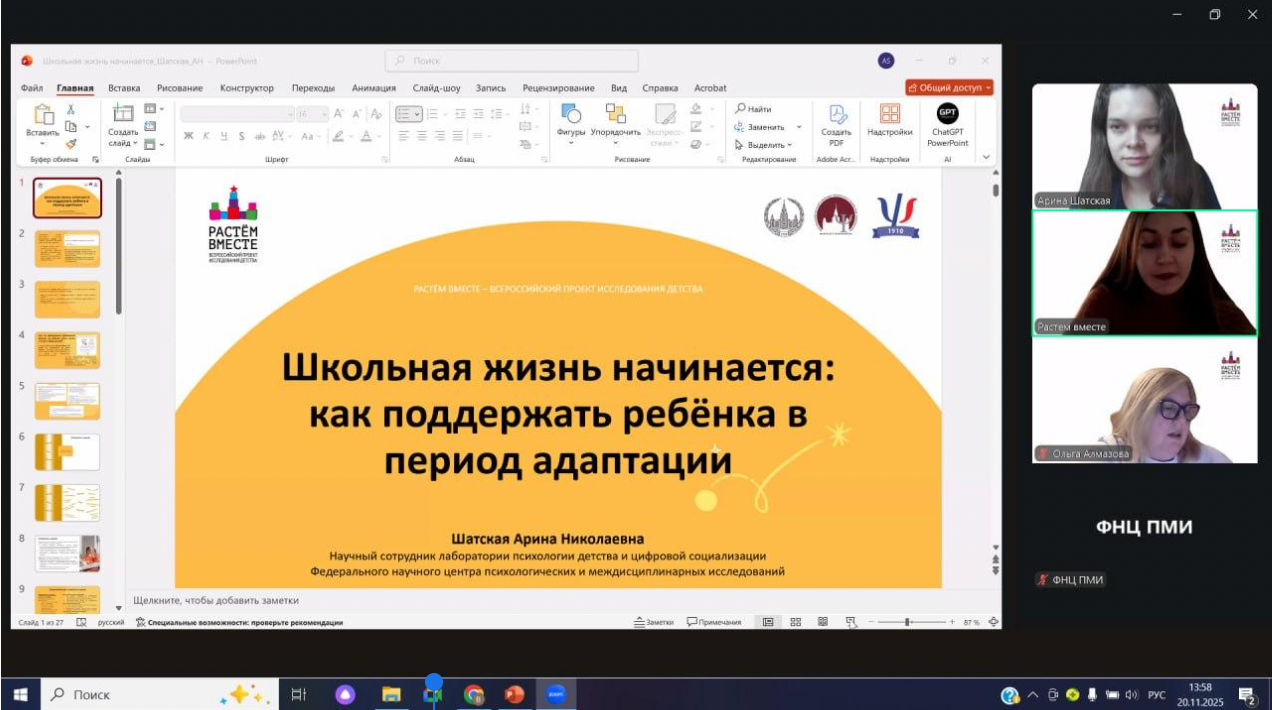Screen dimensions: 1272x710
Task: Click the accessibility check status bar message
Action: point(240,622)
